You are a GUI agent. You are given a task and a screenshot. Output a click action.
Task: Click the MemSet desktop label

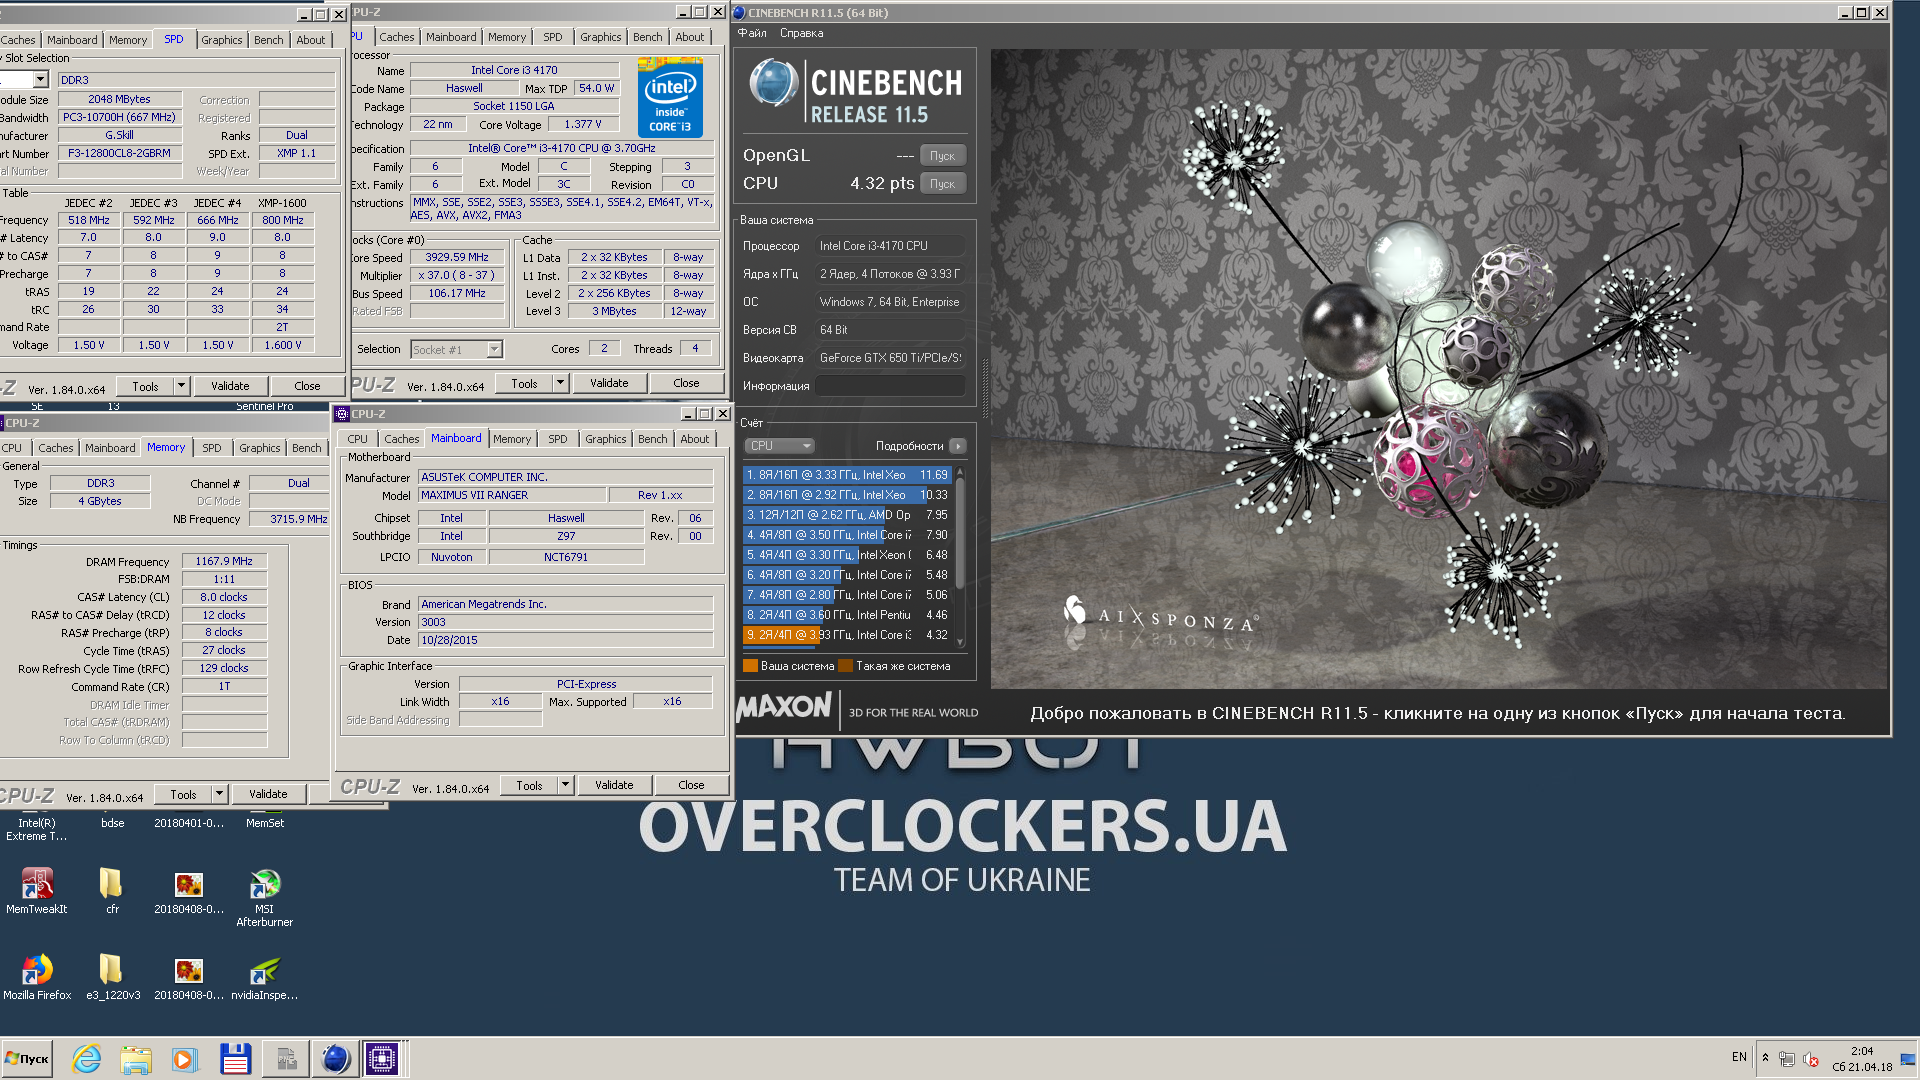click(x=265, y=823)
